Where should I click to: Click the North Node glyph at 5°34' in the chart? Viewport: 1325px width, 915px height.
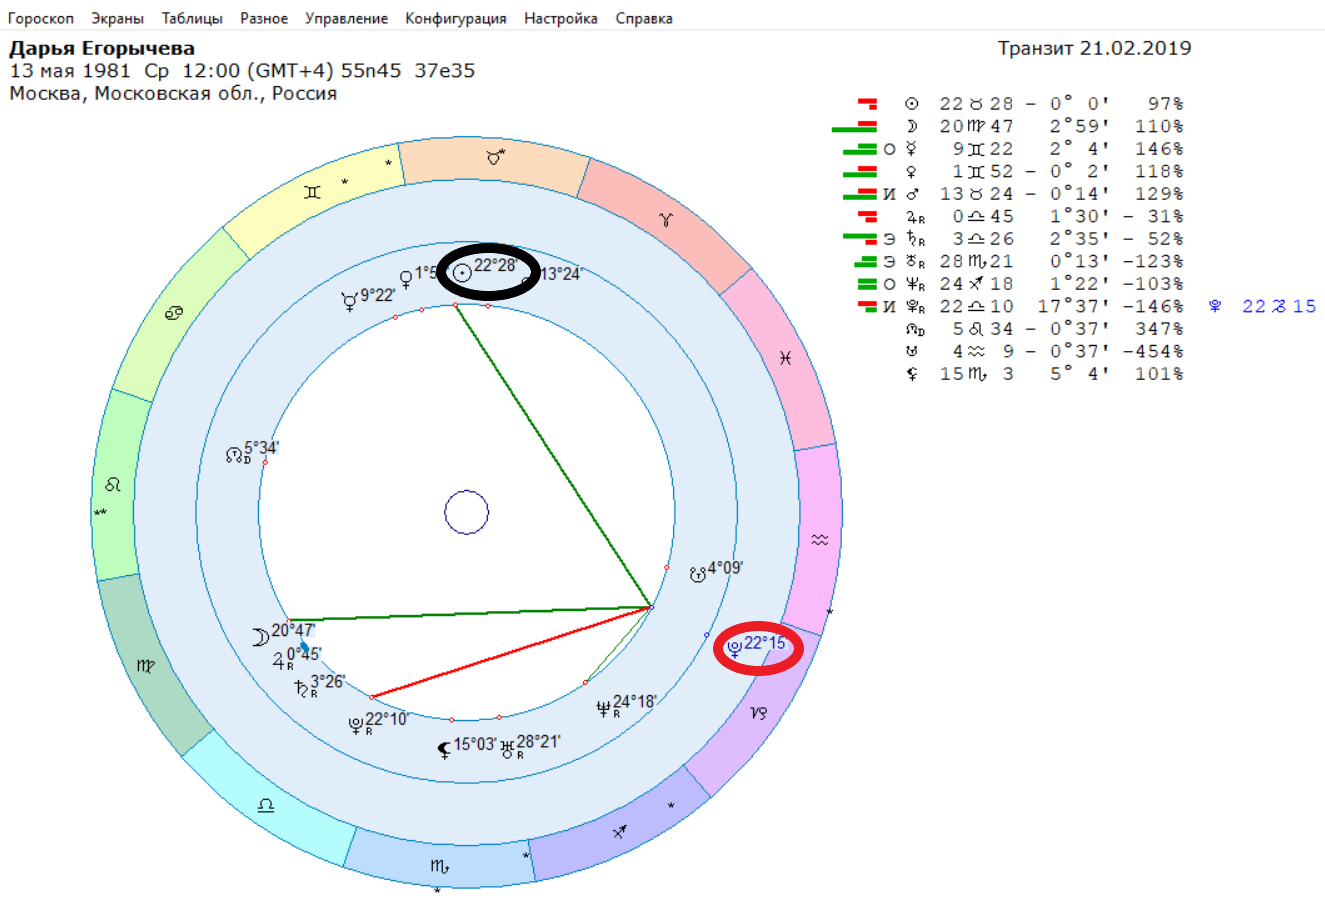point(236,455)
